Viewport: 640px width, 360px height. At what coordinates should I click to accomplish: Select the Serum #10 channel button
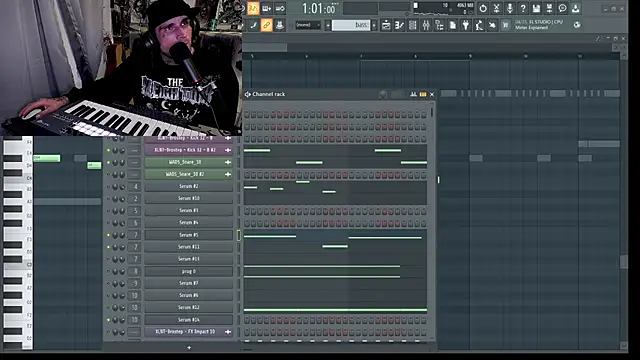click(x=188, y=198)
